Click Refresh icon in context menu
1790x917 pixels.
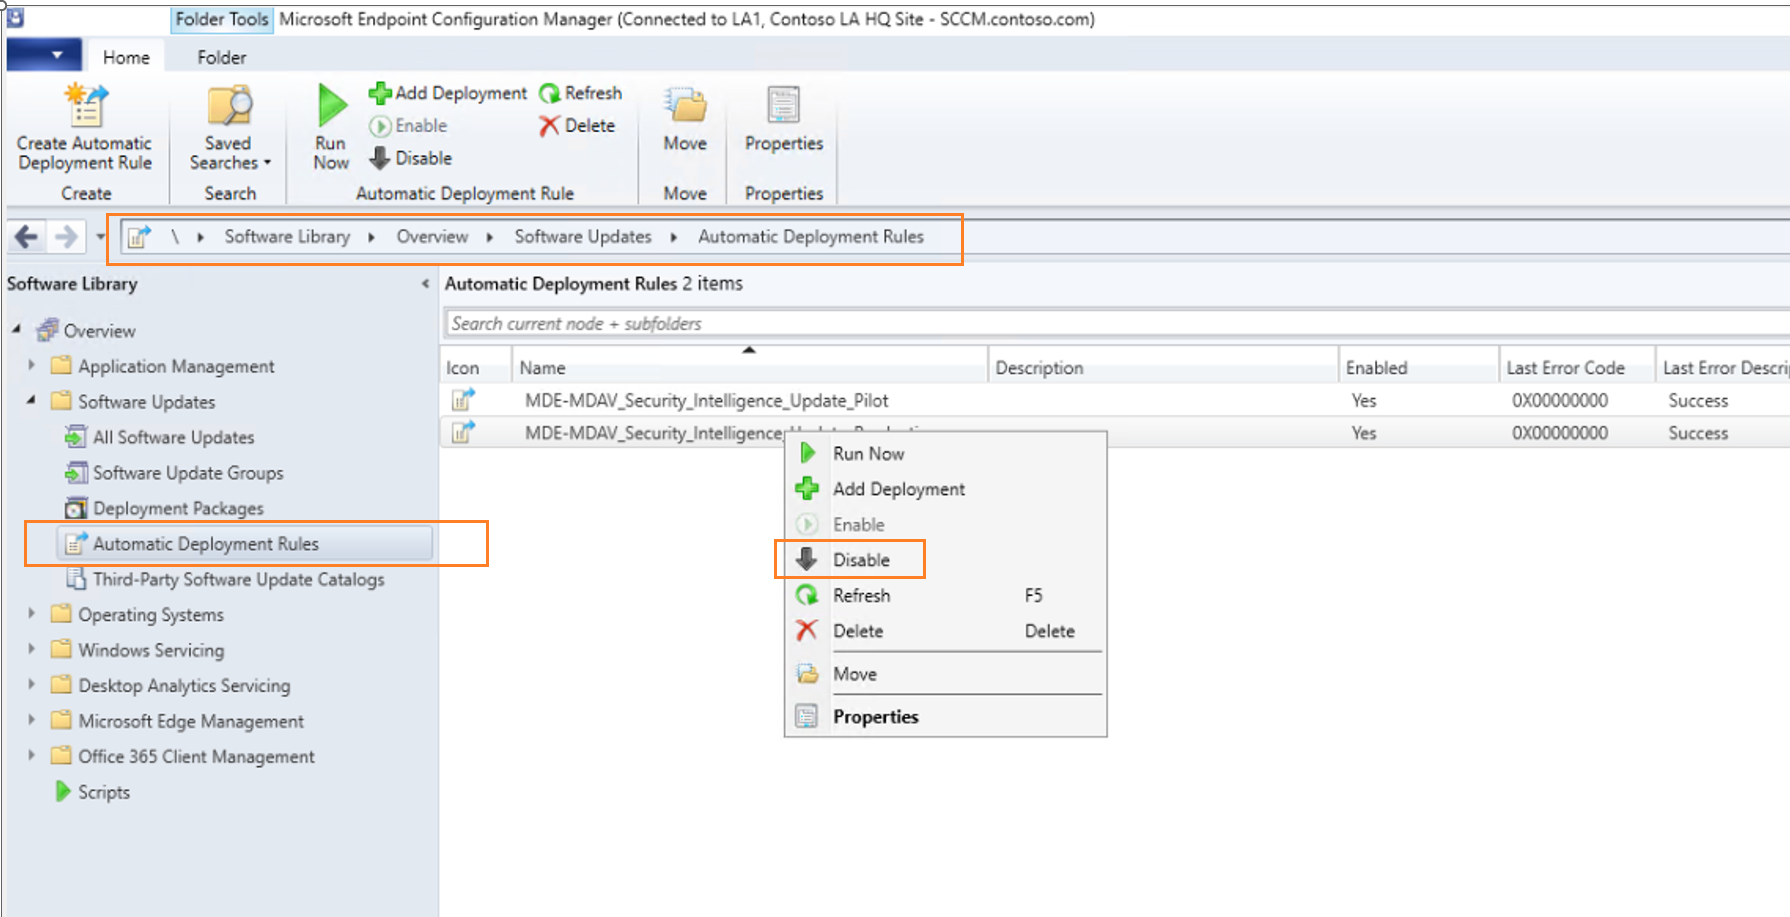(x=807, y=595)
